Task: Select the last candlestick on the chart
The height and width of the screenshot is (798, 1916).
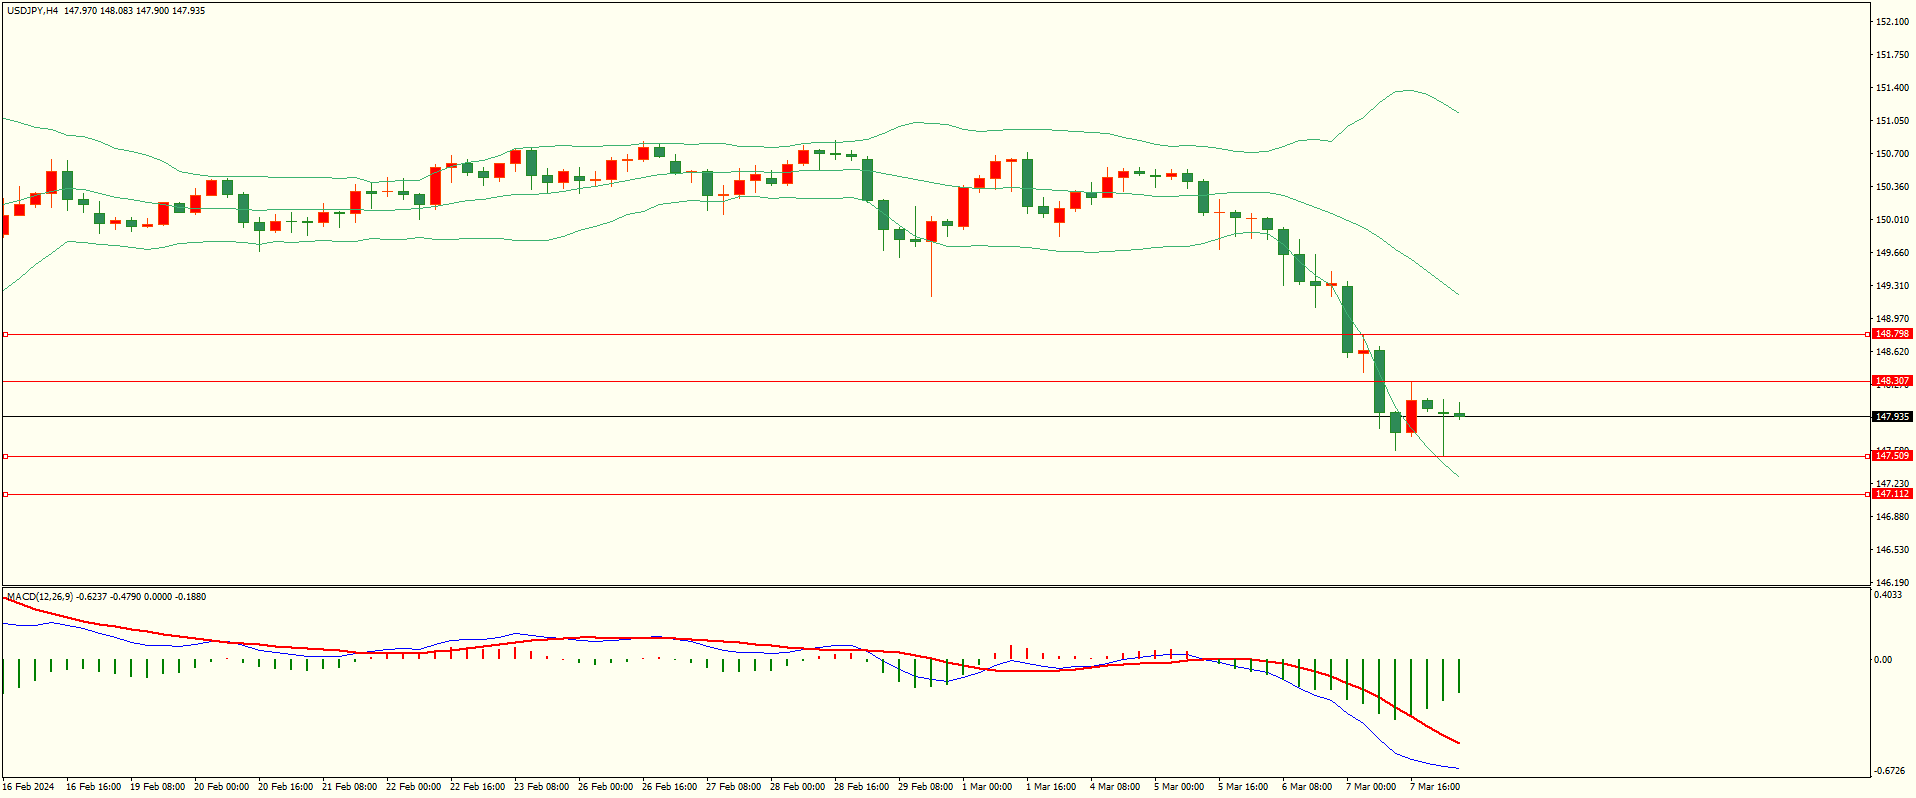Action: pos(1460,415)
